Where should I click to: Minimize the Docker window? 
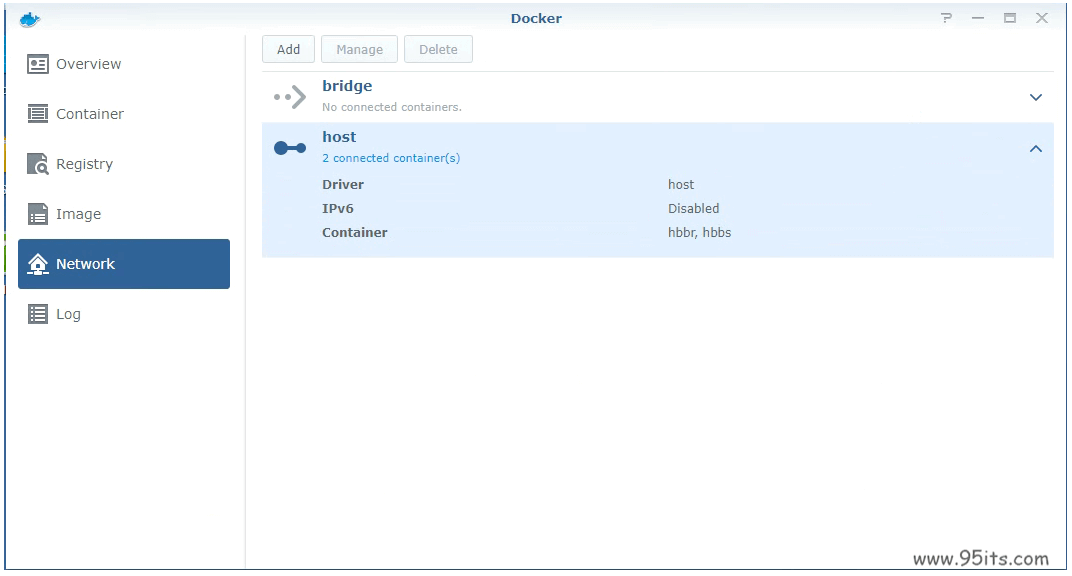(978, 18)
